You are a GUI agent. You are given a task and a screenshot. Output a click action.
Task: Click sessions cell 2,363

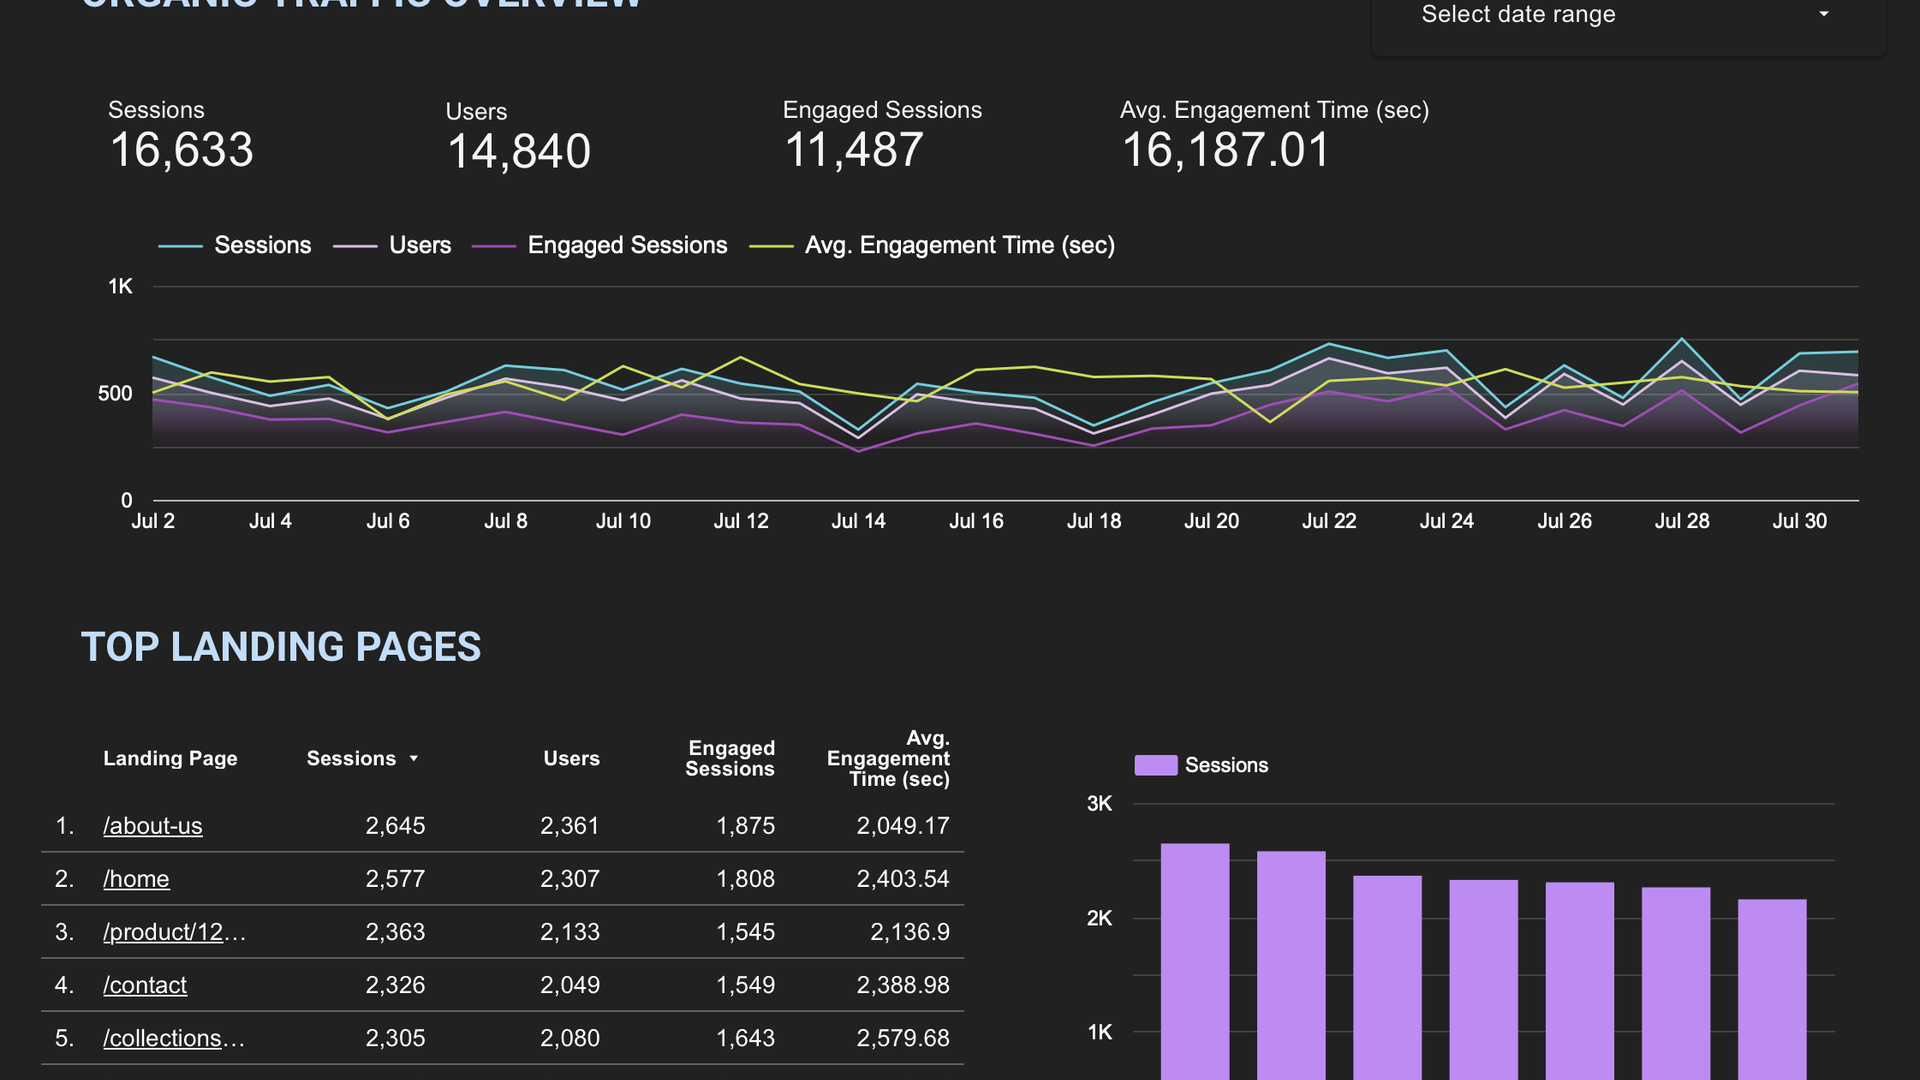click(395, 932)
